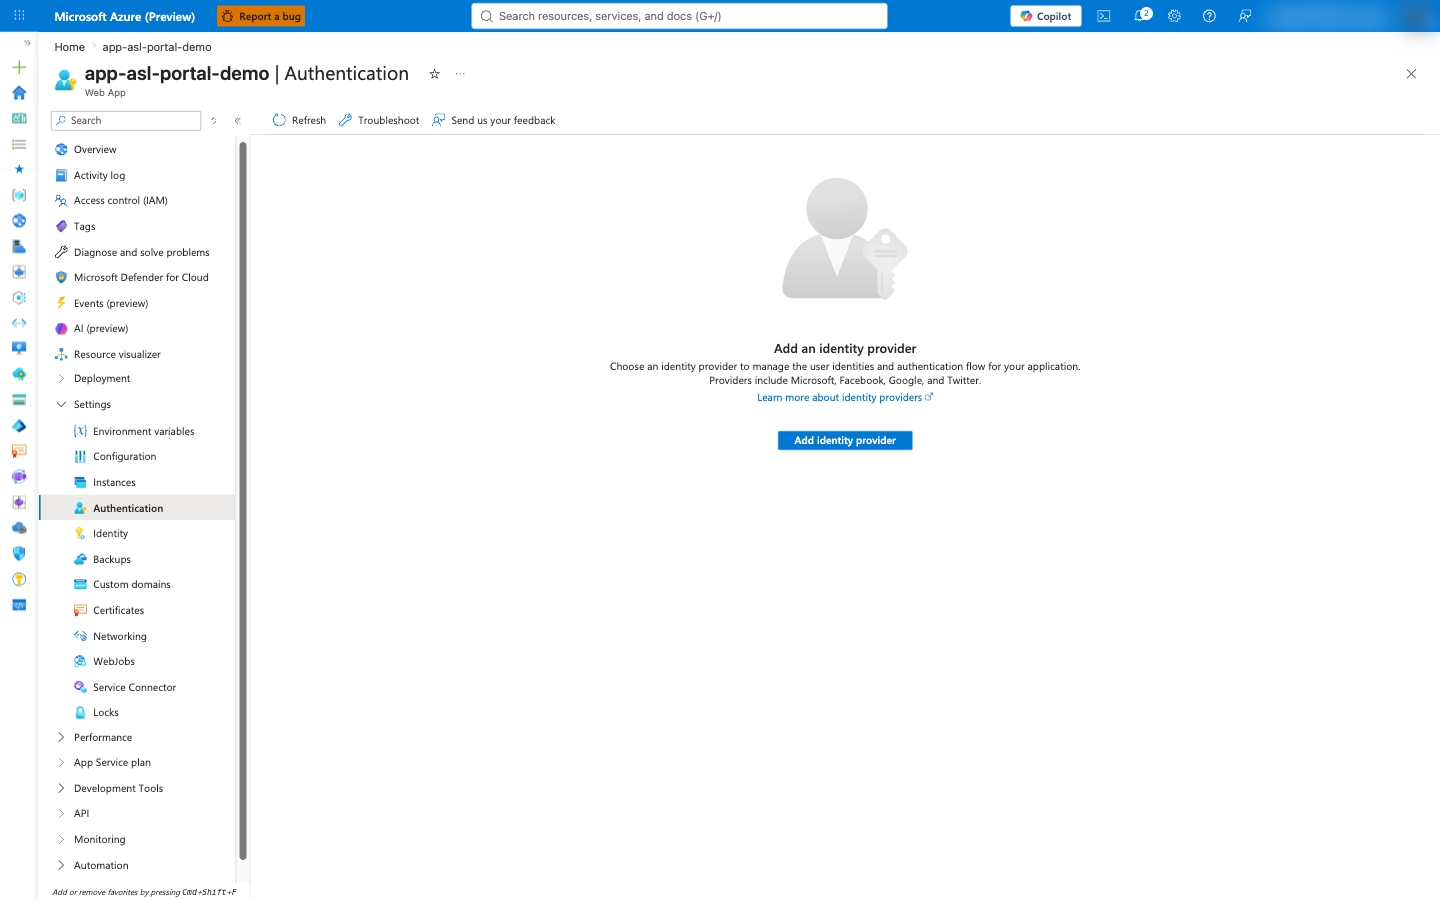The height and width of the screenshot is (900, 1440).
Task: Click Environment variables icon
Action: coord(80,431)
